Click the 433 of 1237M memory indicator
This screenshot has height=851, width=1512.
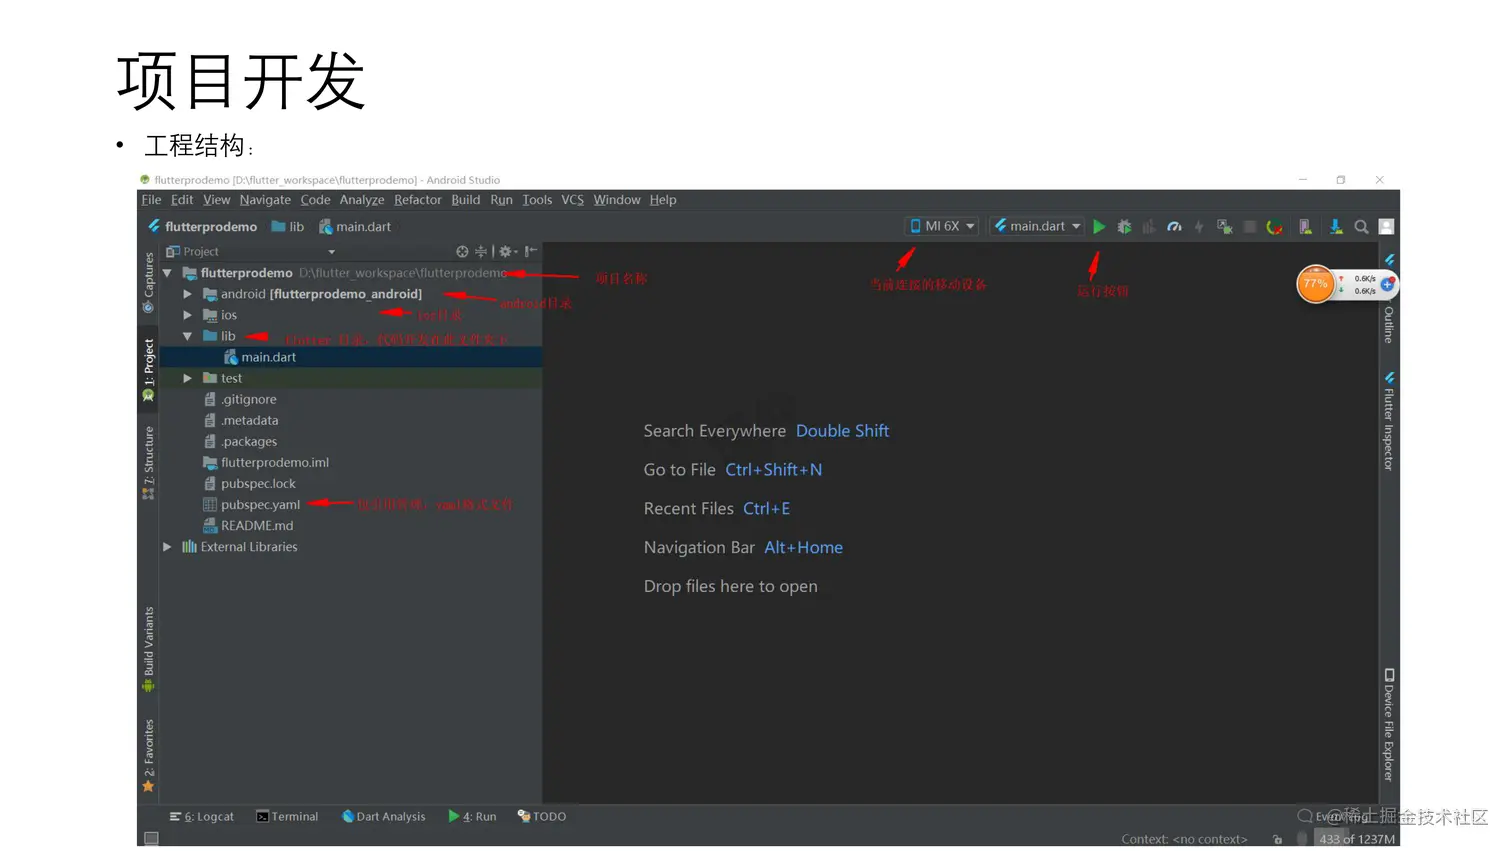pos(1357,838)
